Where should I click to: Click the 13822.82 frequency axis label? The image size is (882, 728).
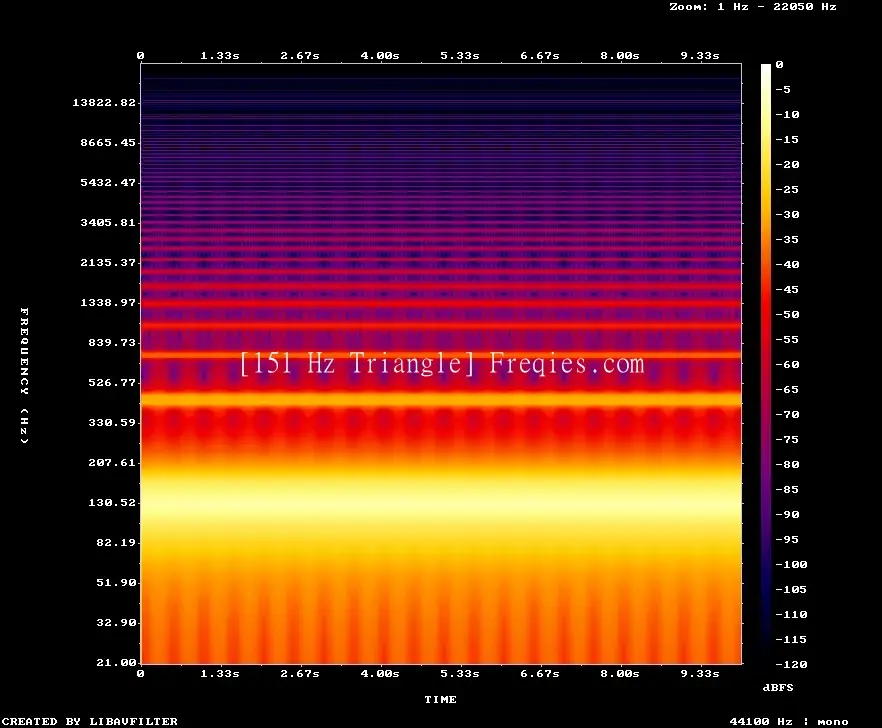[x=104, y=102]
